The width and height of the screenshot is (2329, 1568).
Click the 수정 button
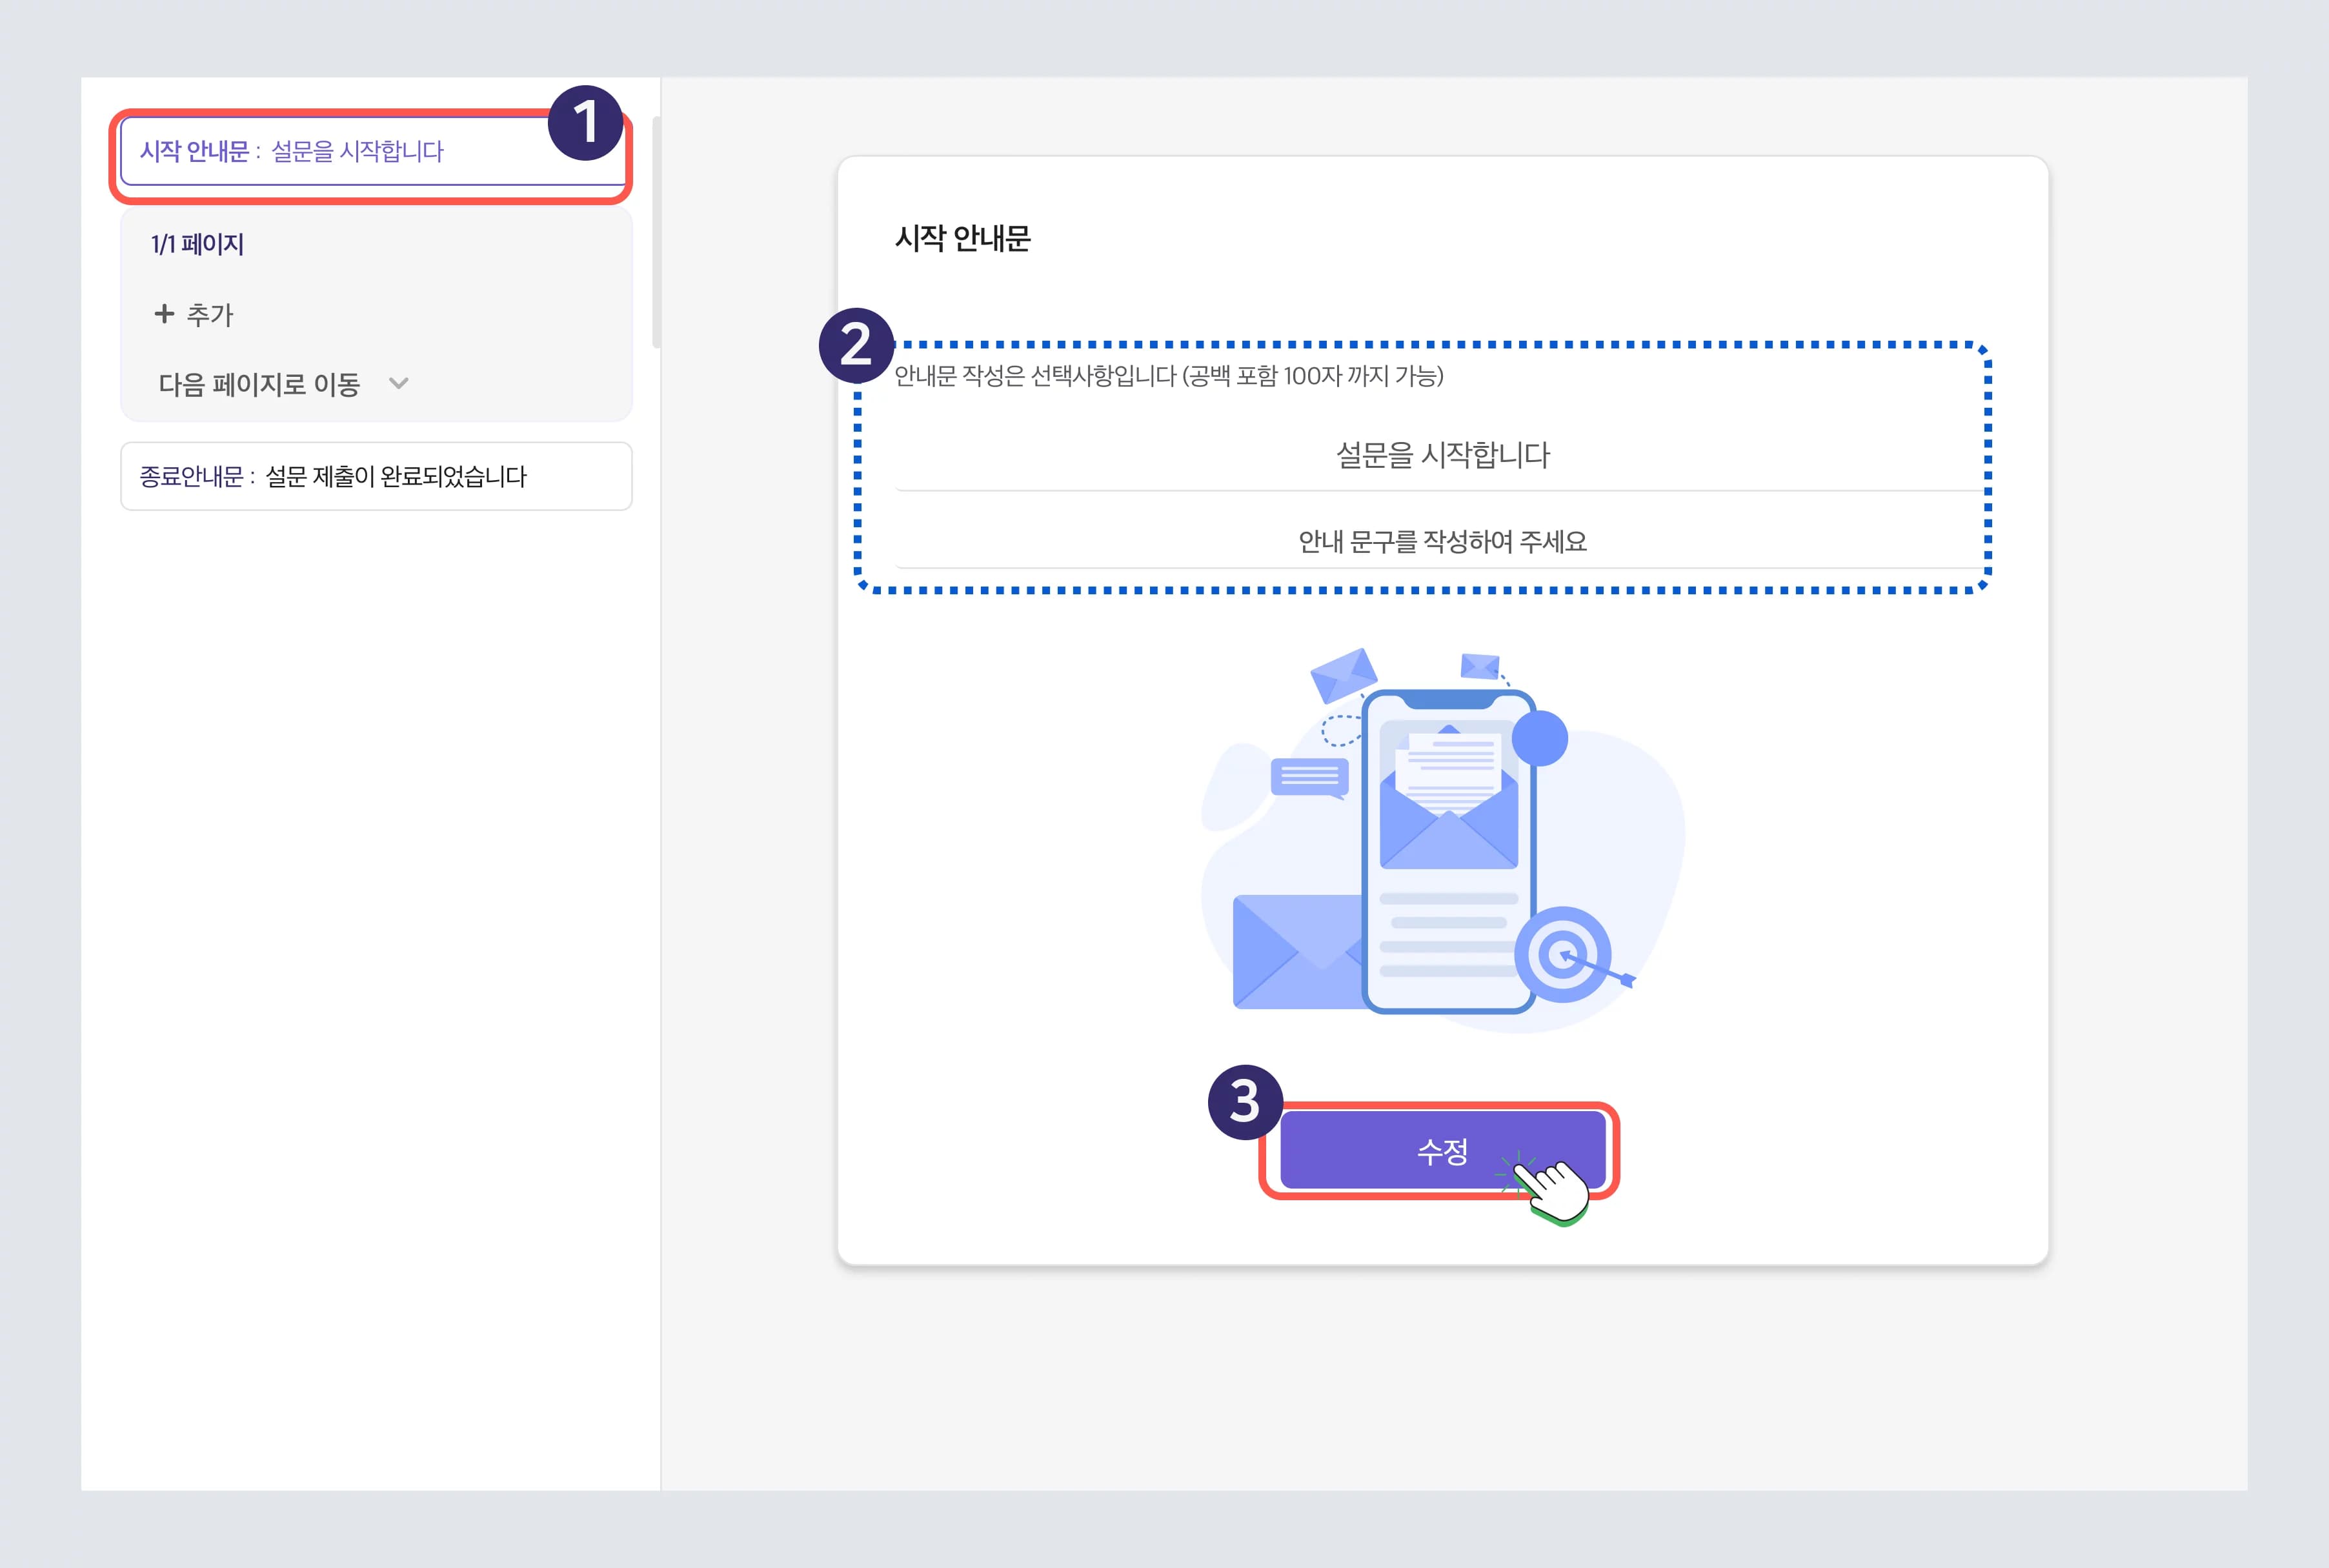click(1443, 1152)
